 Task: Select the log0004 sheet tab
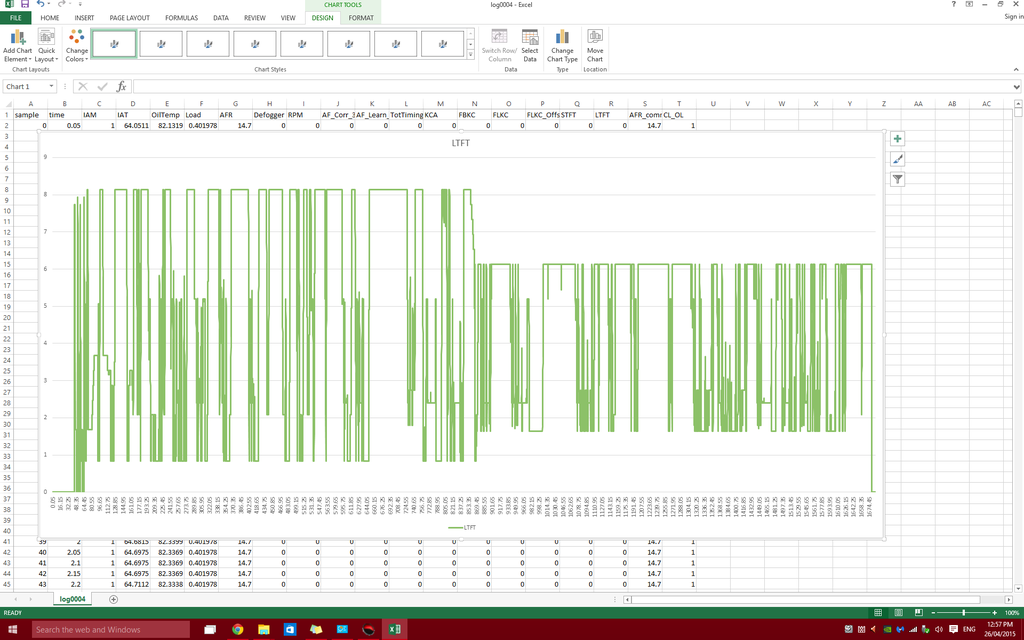(74, 599)
